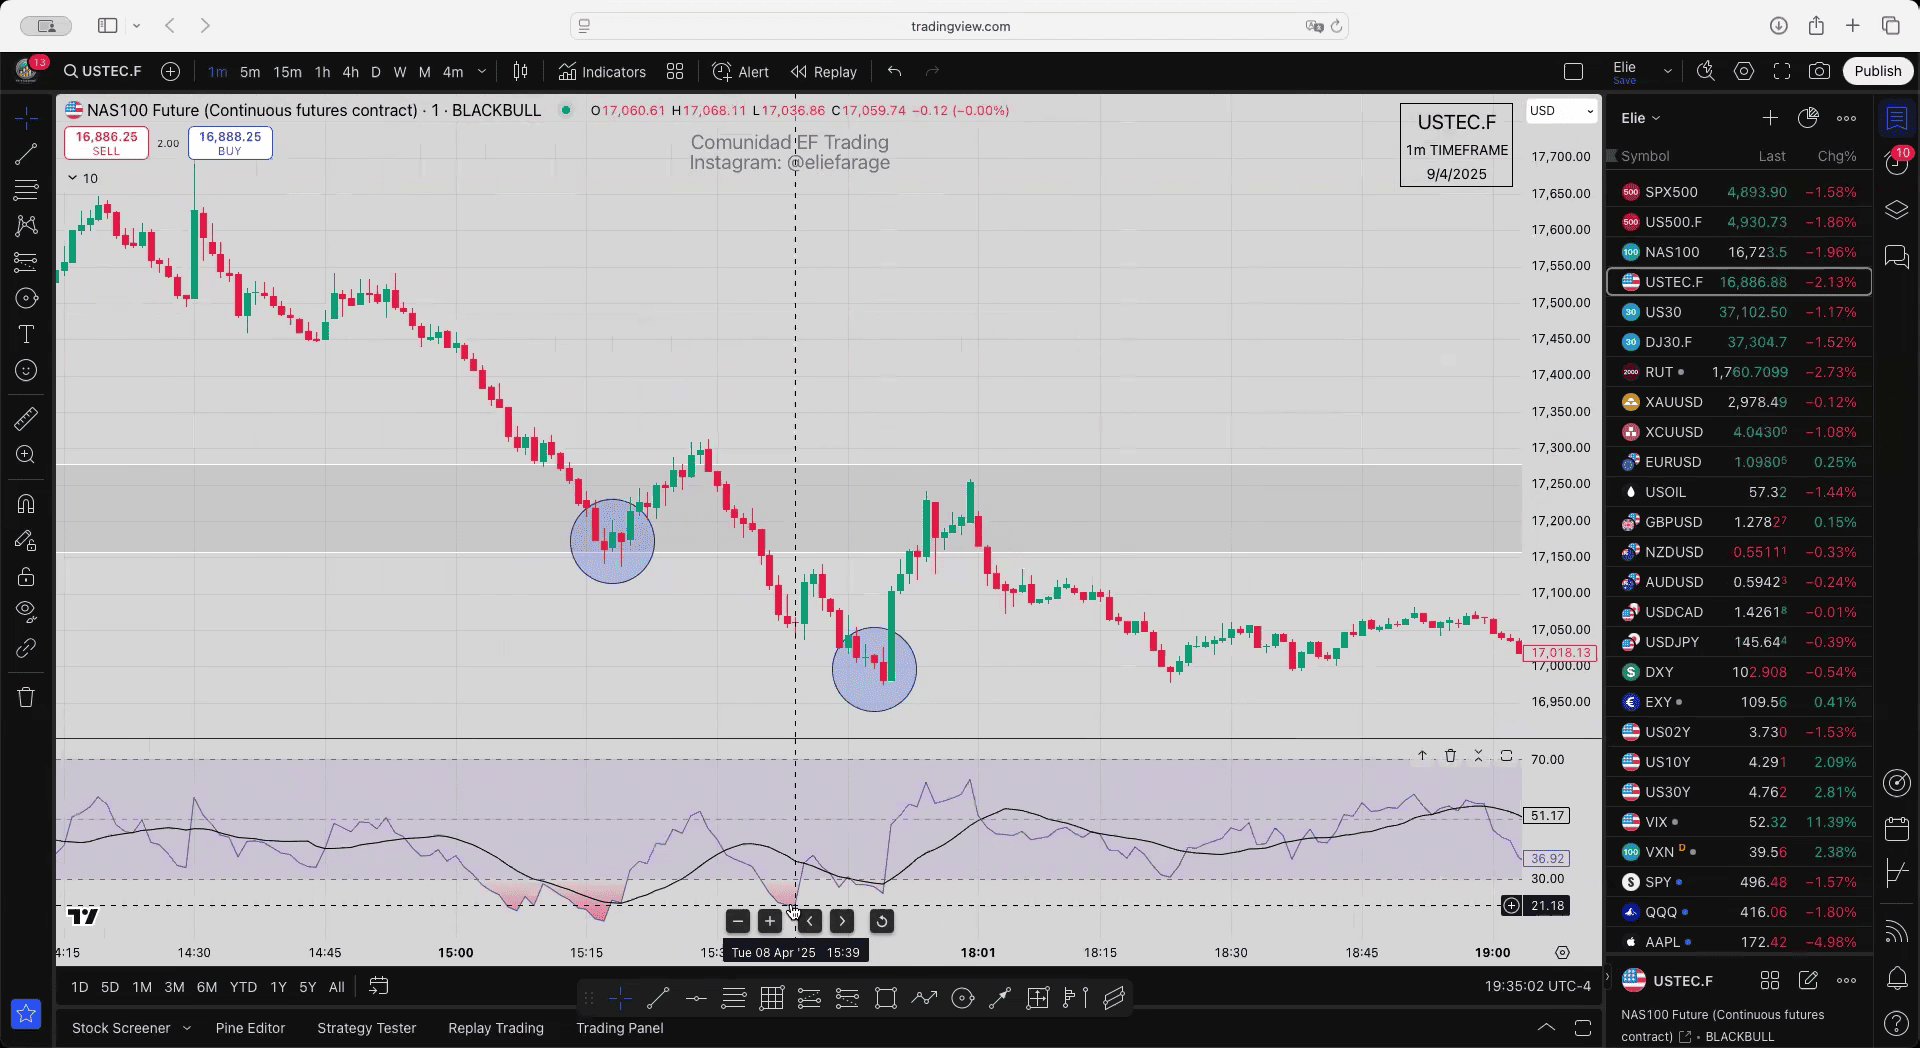Open the forecasting and measurement tools
This screenshot has width=1920, height=1048.
click(27, 262)
